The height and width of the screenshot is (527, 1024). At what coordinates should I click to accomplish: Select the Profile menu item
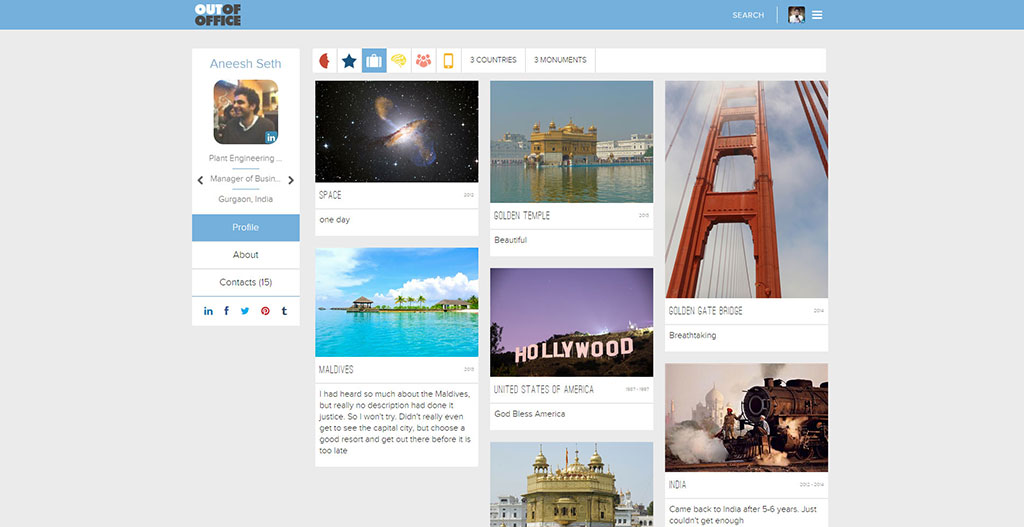(x=246, y=227)
